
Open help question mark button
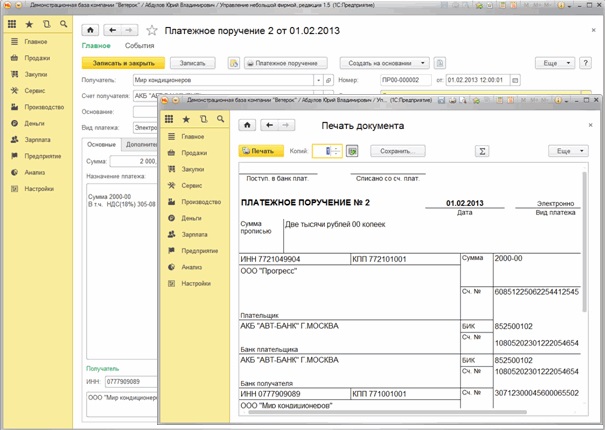(585, 63)
